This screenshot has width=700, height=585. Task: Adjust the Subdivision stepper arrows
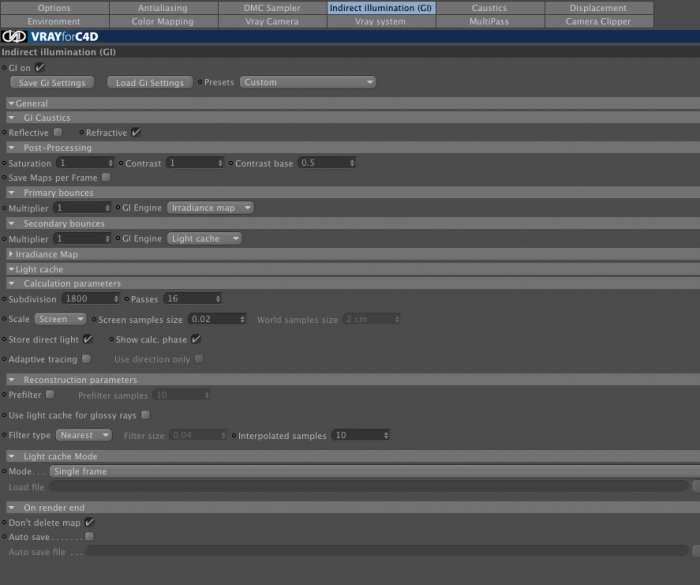tap(116, 299)
